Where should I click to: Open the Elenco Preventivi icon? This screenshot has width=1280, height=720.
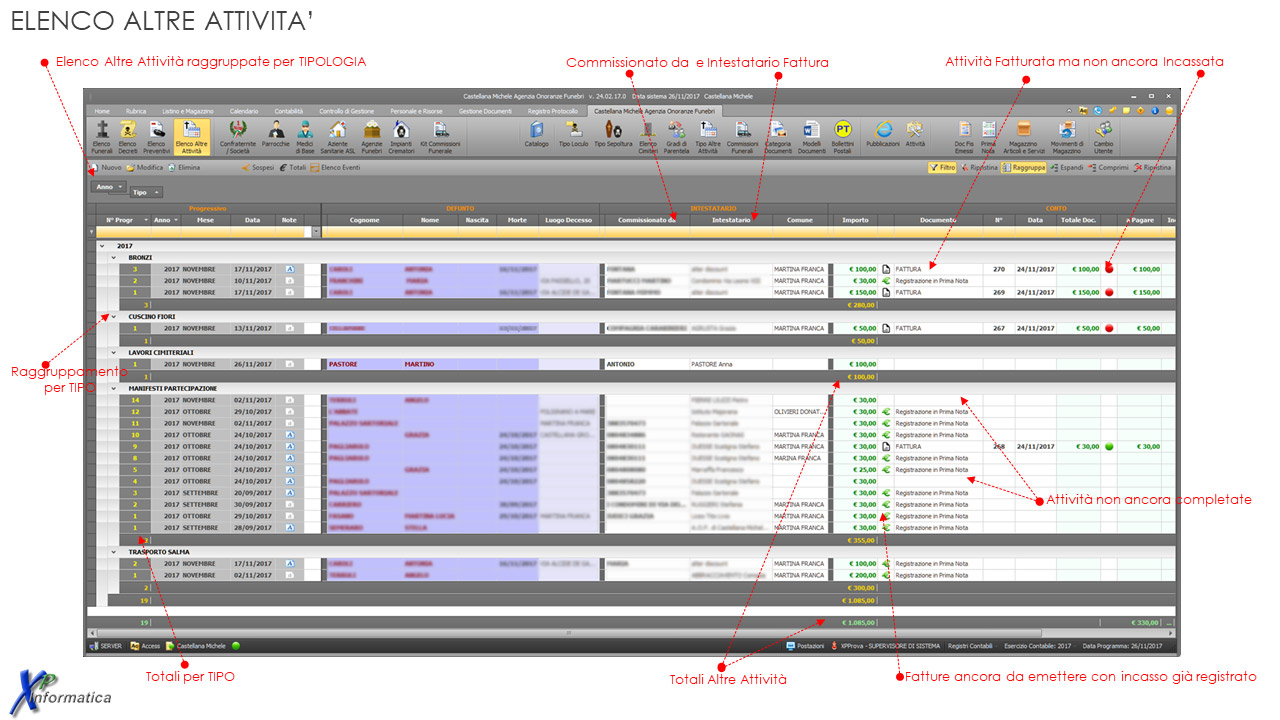[x=157, y=137]
